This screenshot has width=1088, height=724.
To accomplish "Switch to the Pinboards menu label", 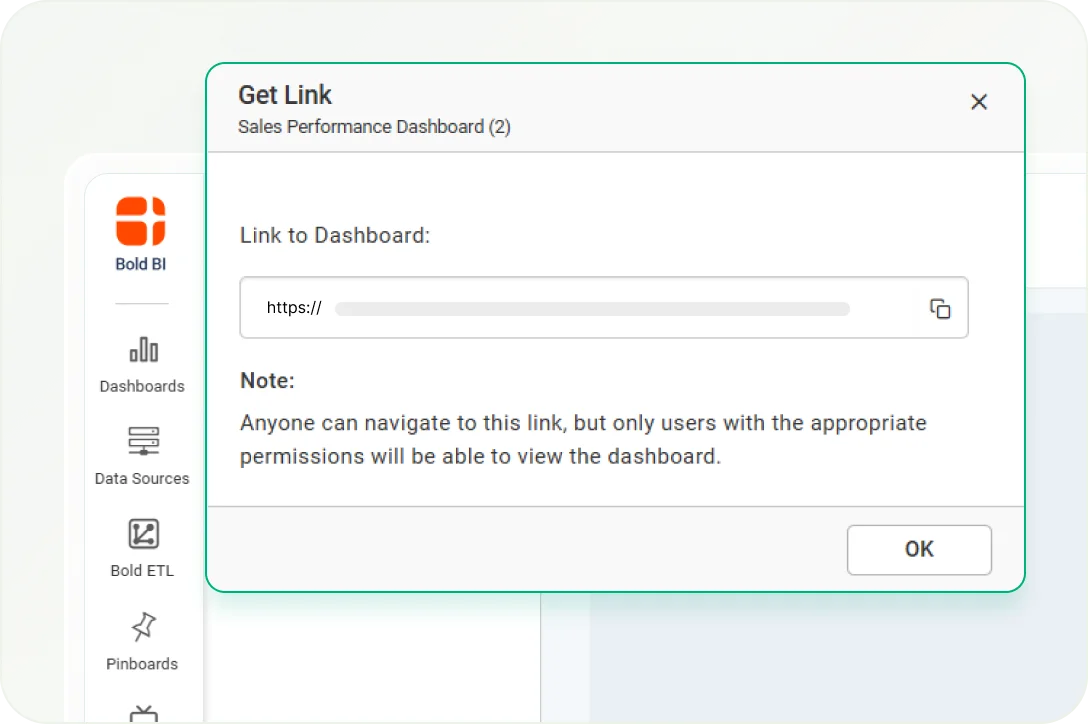I will tap(142, 664).
